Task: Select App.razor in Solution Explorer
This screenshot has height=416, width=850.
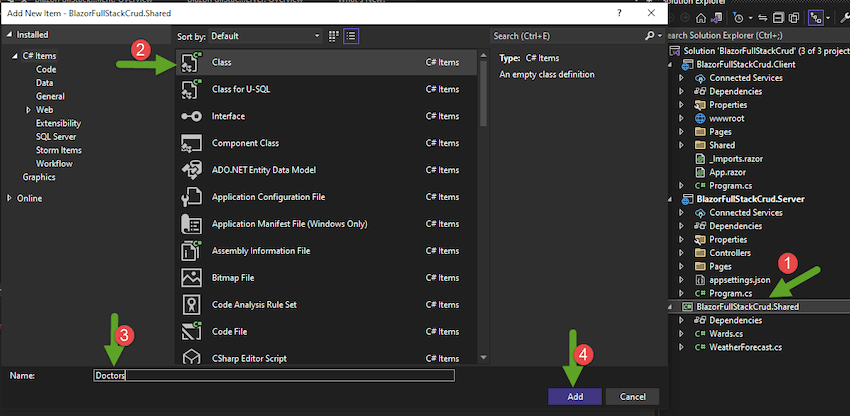Action: tap(727, 172)
